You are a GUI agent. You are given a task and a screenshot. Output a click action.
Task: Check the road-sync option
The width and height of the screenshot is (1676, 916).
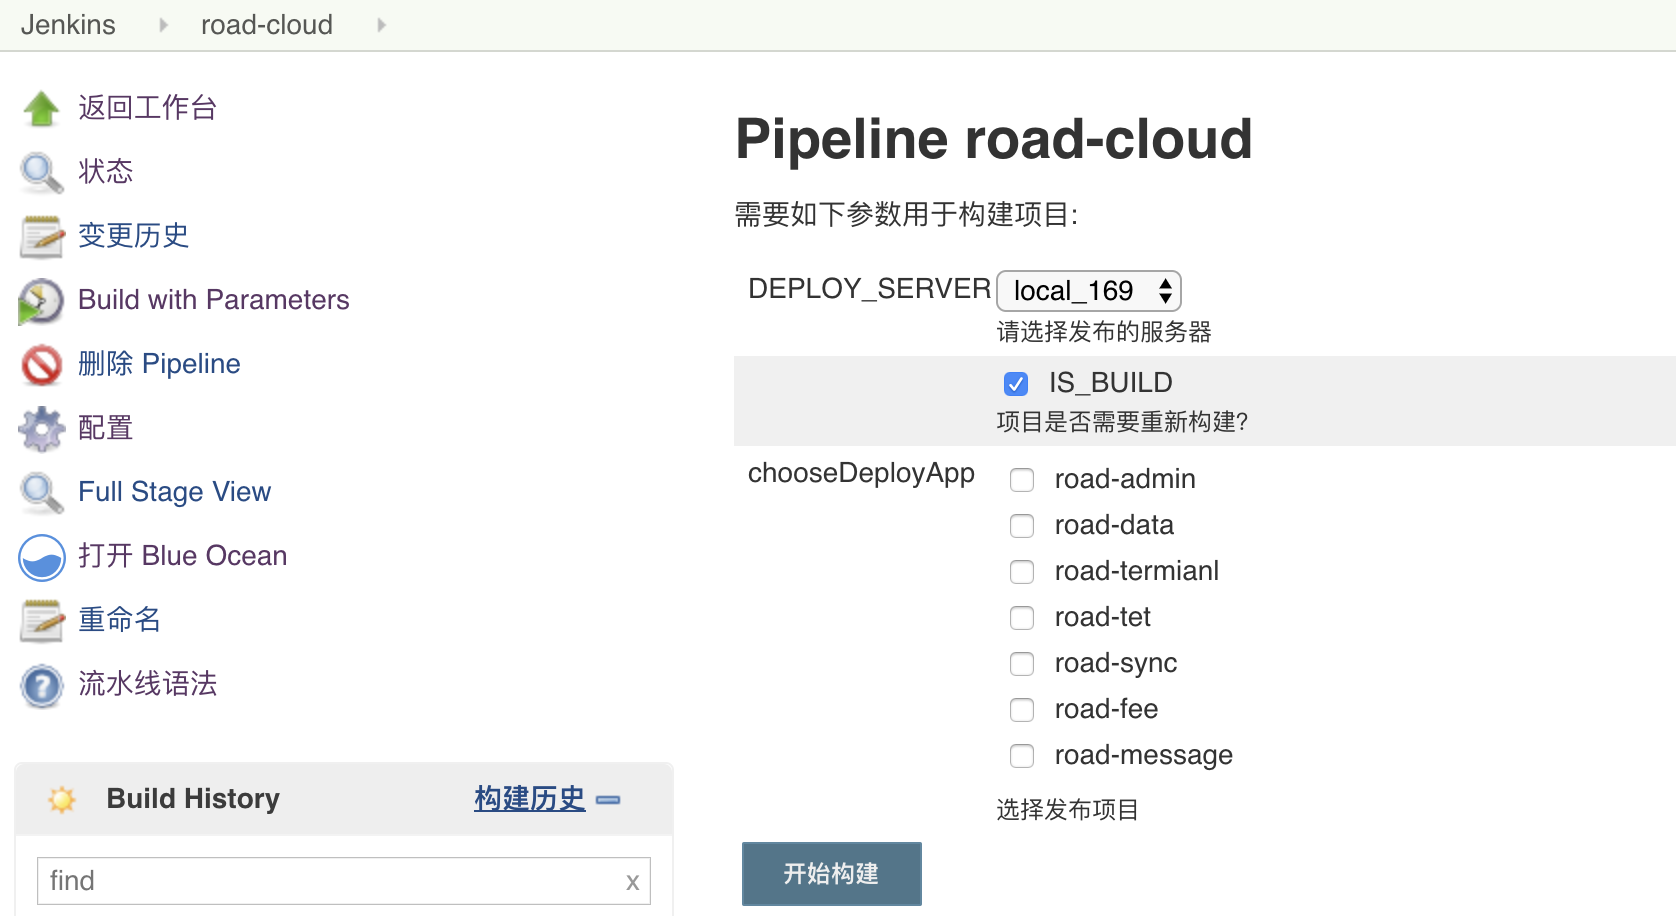(x=1022, y=664)
